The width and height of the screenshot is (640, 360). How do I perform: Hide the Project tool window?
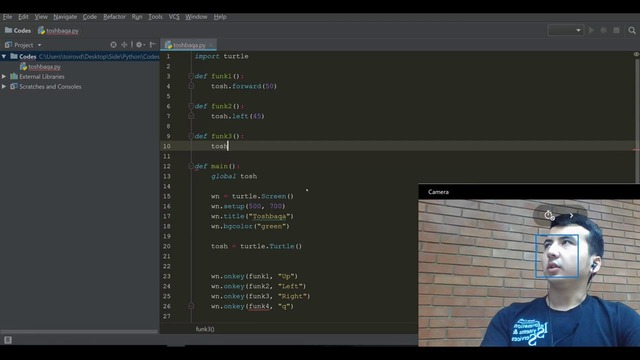[153, 44]
